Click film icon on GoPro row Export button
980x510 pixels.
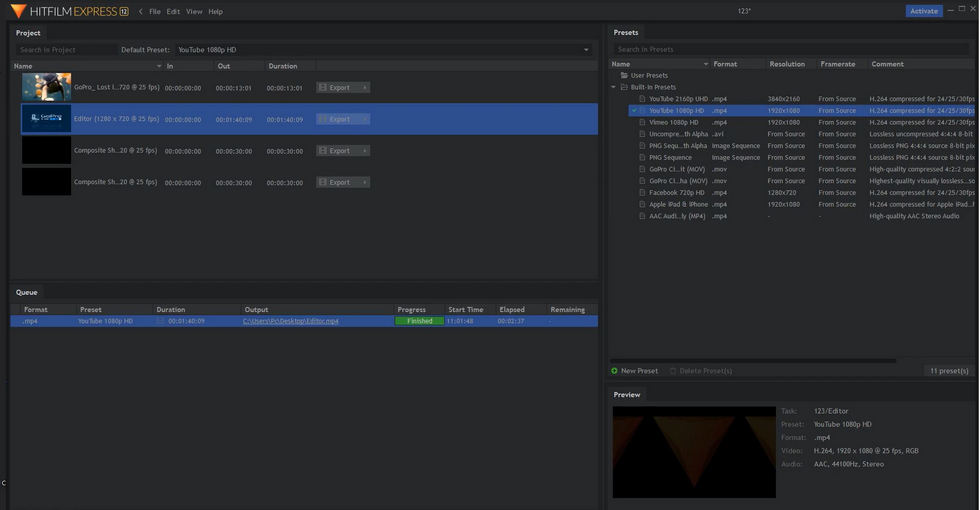(322, 88)
